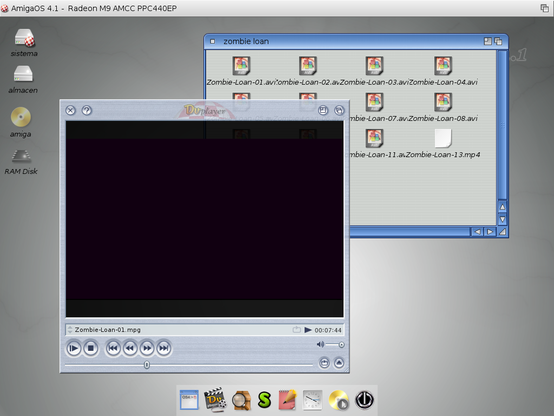Select the Zombie-Loan-08.avi file icon
This screenshot has width=554, height=416.
point(443,102)
